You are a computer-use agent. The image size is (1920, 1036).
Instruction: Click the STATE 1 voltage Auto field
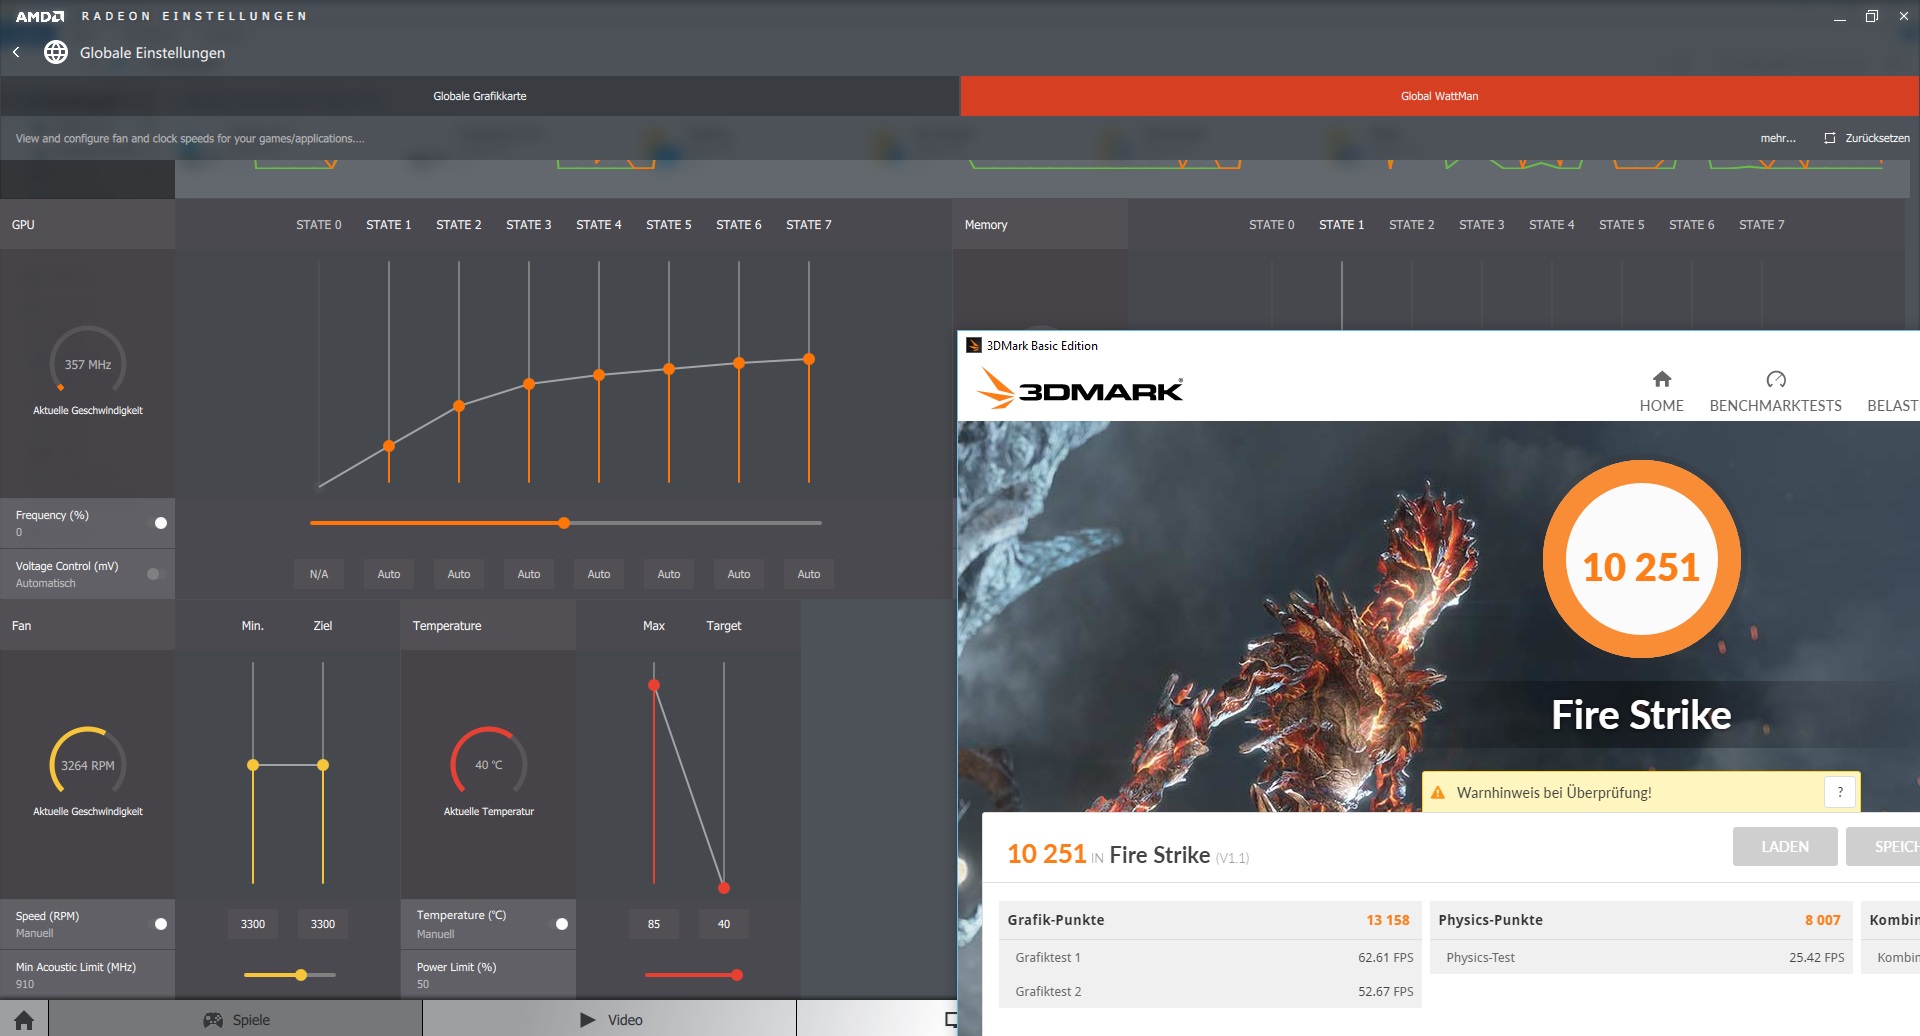[x=389, y=574]
